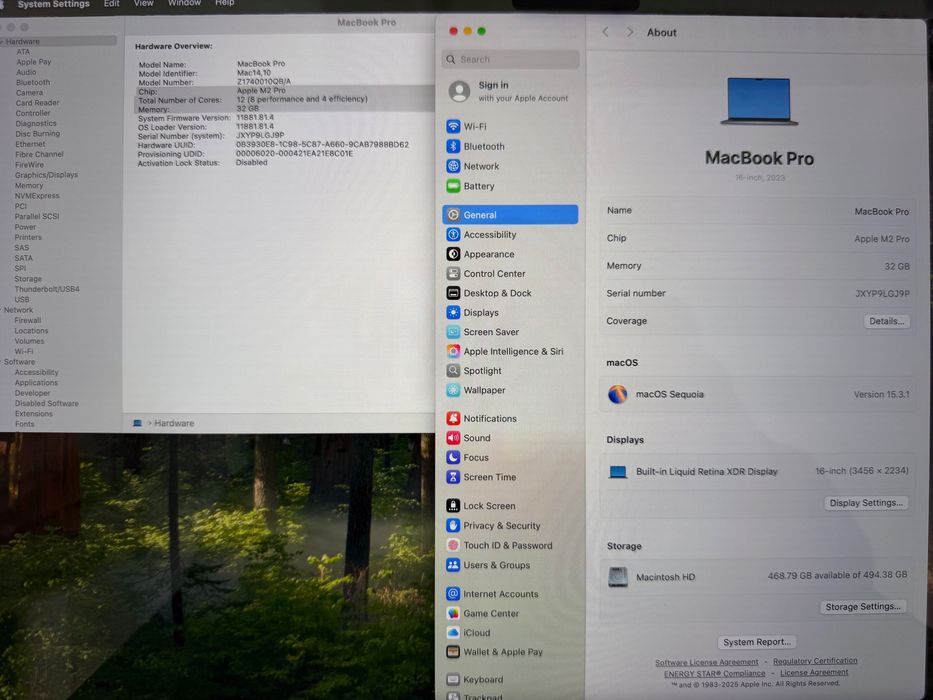
Task: Open Regulatory Certification link
Action: (815, 661)
